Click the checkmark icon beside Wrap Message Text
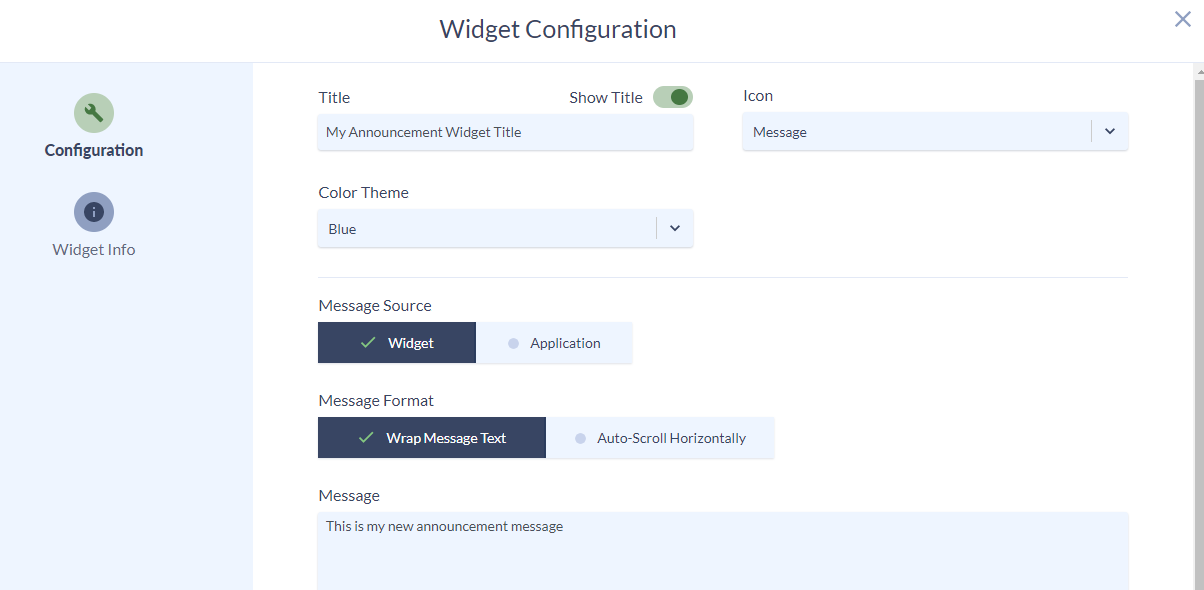The width and height of the screenshot is (1204, 590). [366, 438]
